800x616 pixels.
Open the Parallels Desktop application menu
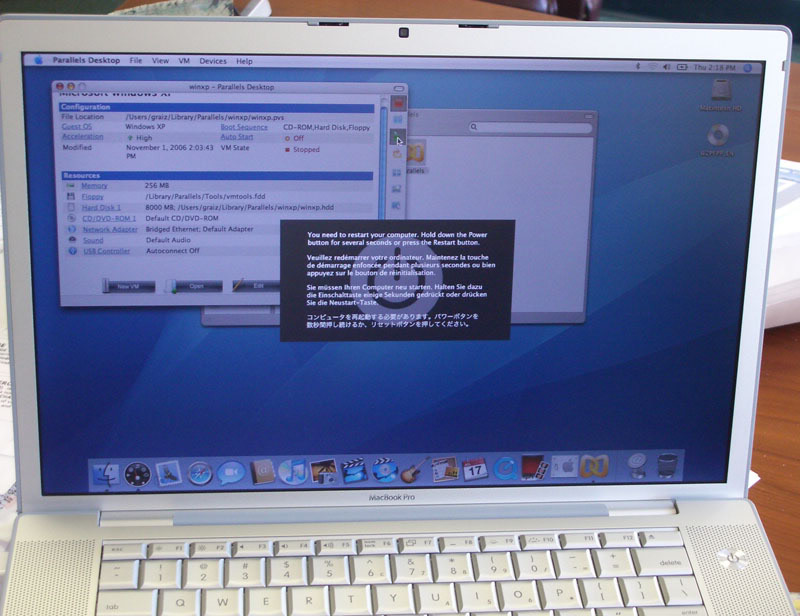click(86, 60)
